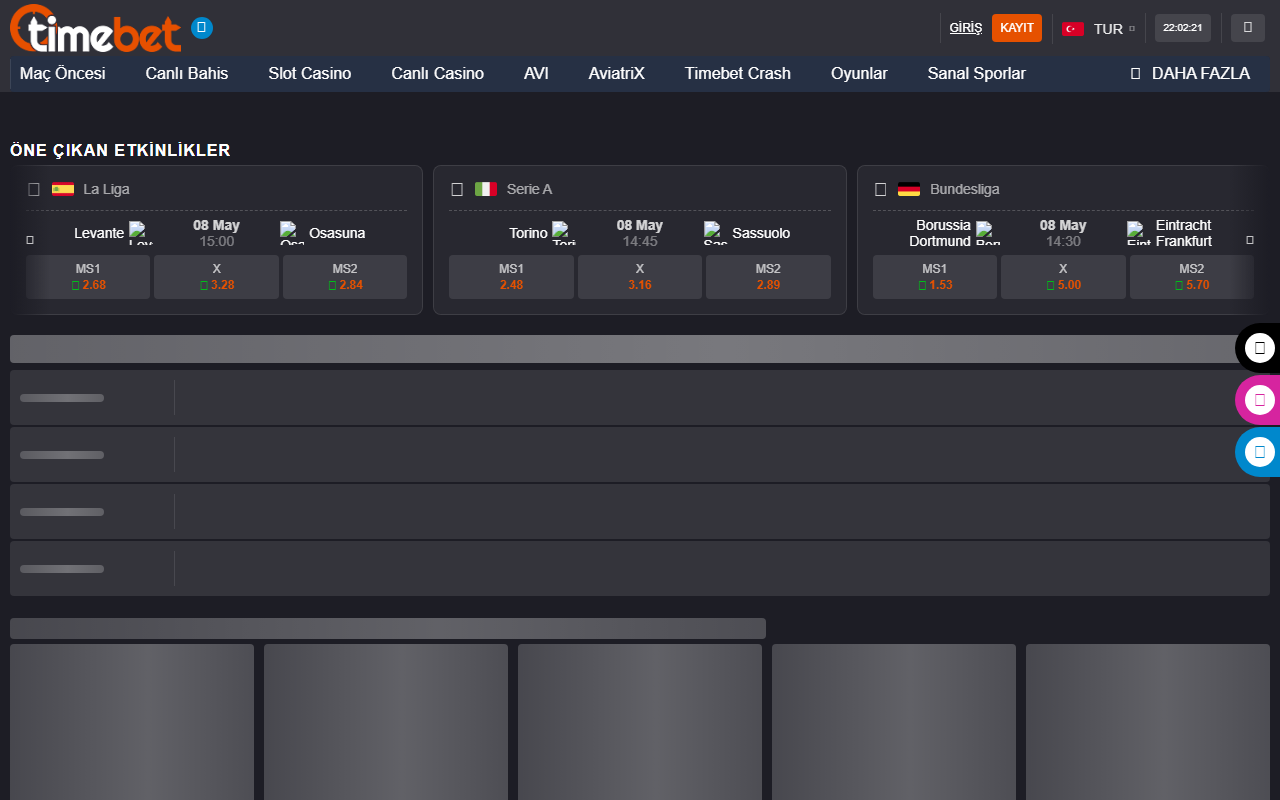1280x800 pixels.
Task: Click the Italy flag in Serie A card
Action: point(486,189)
